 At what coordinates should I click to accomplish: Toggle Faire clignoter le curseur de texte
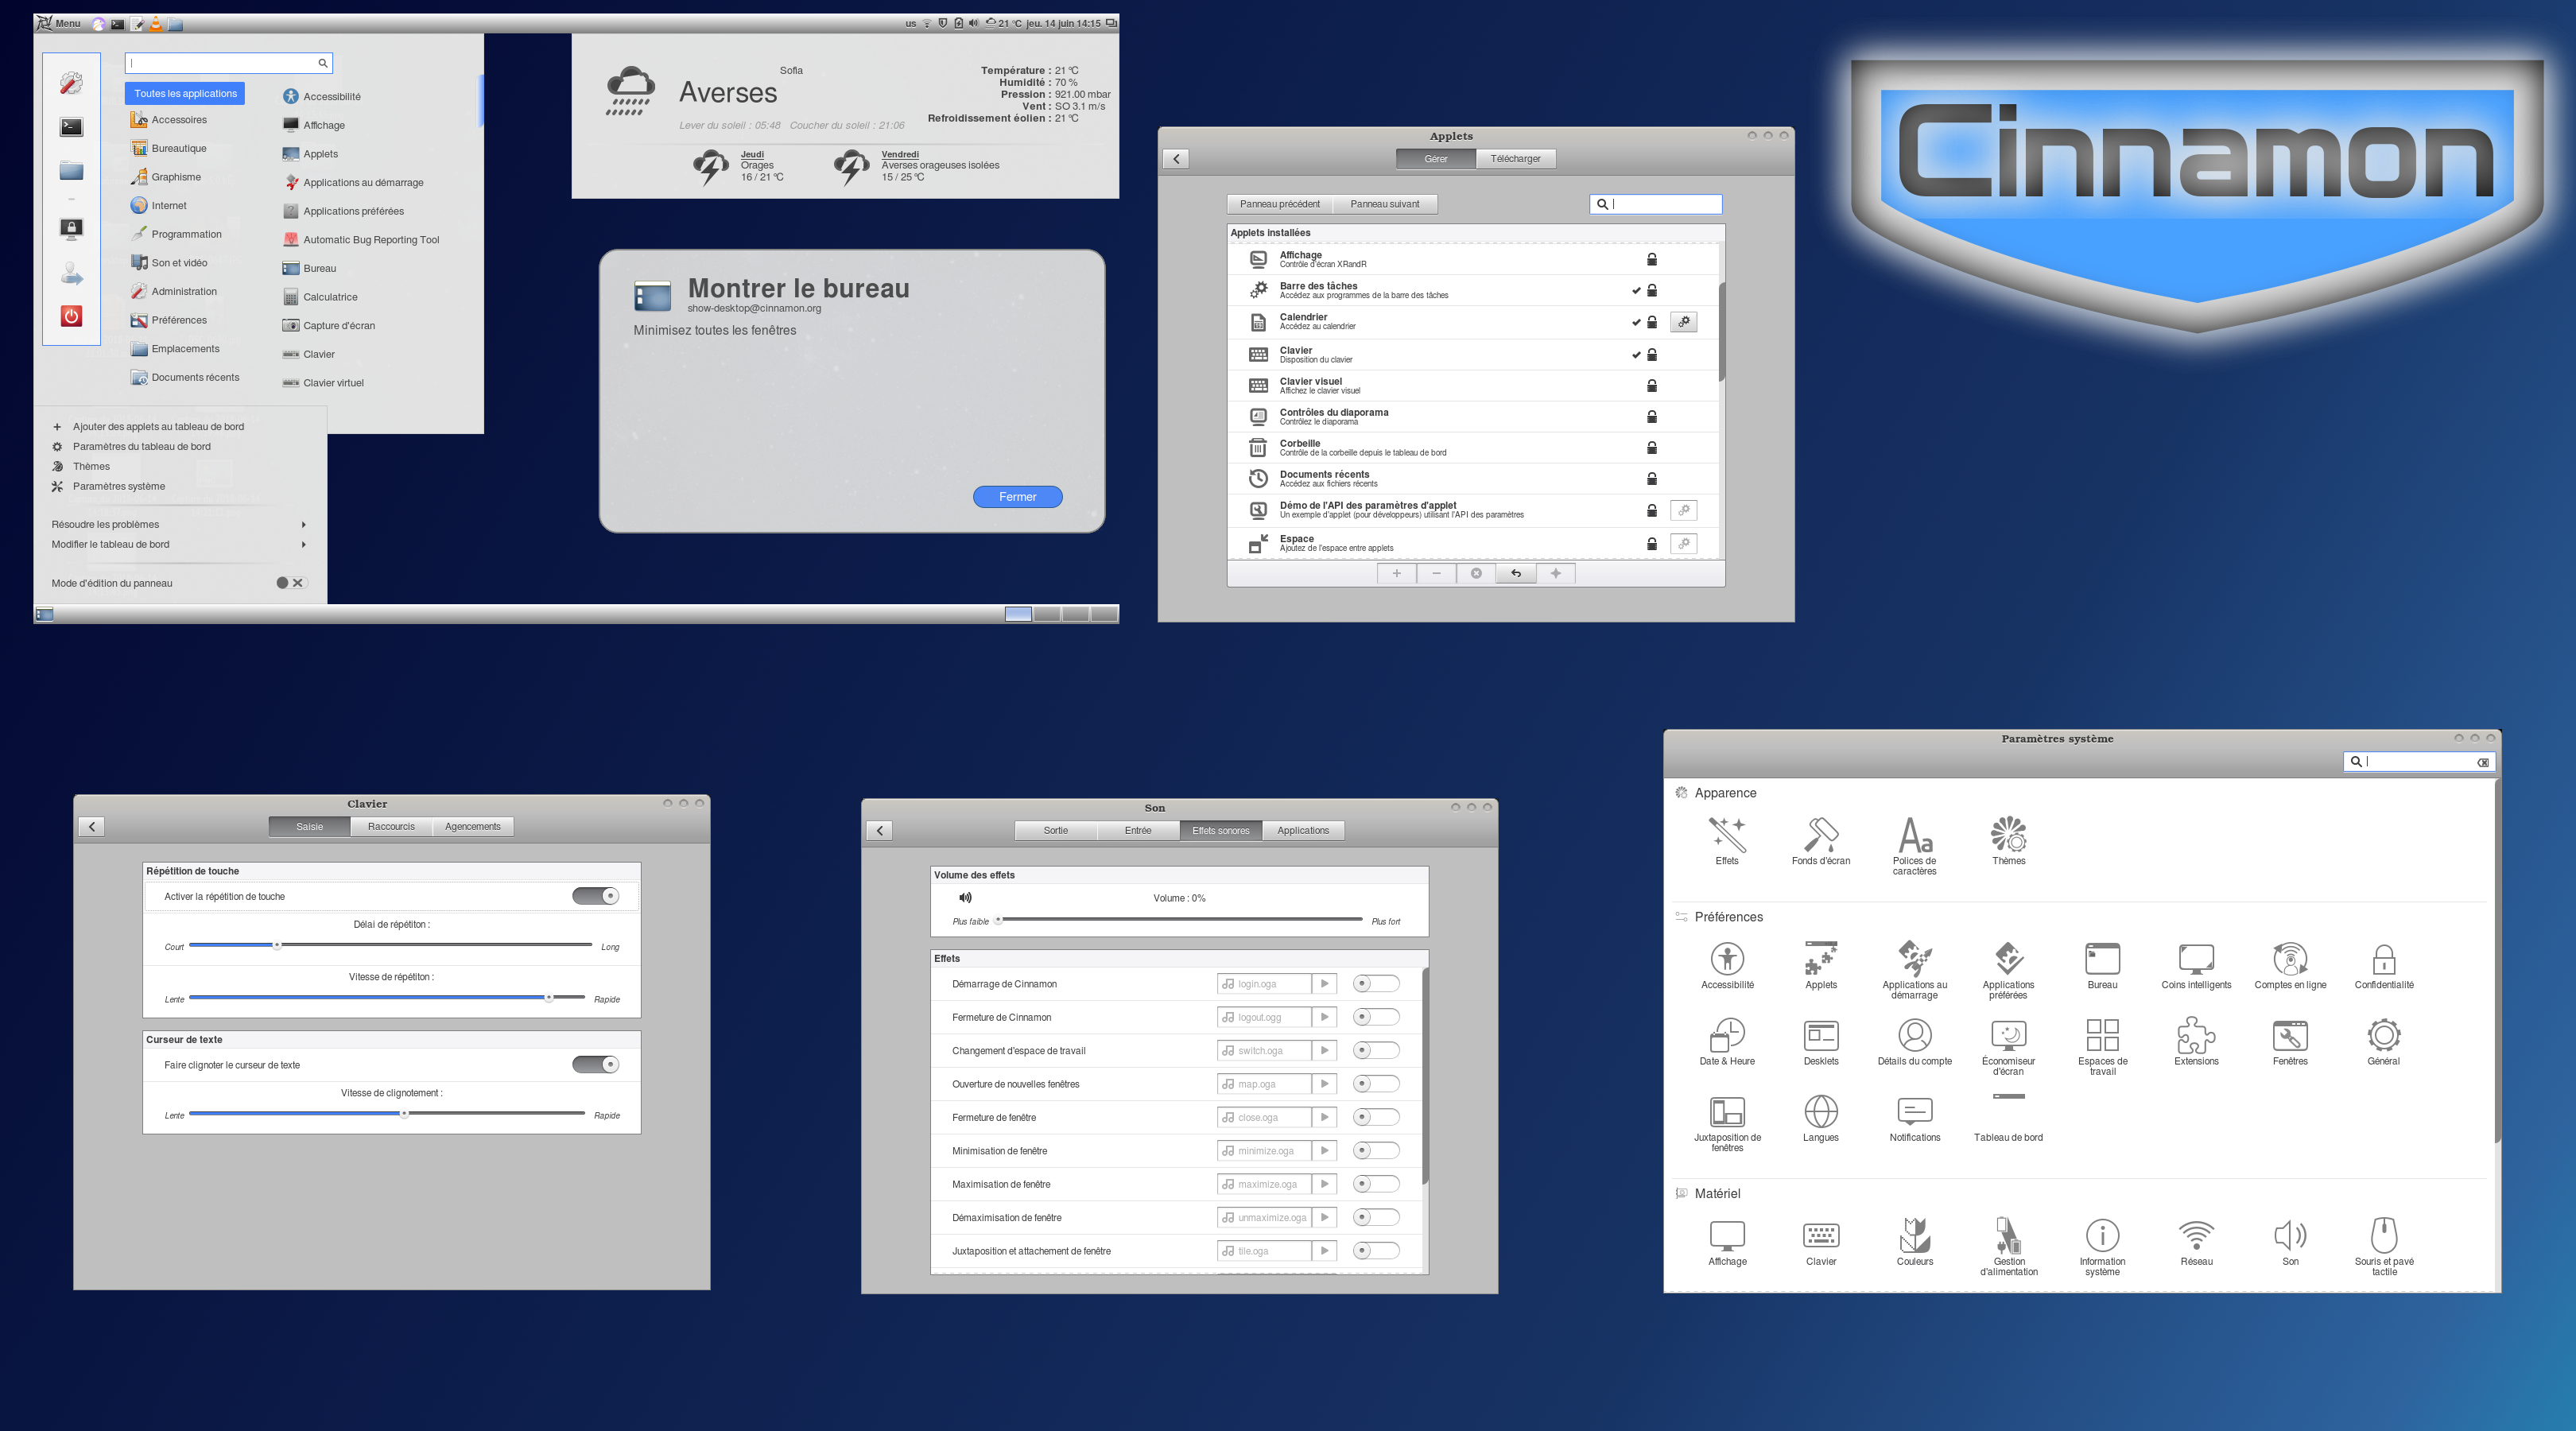coord(596,1064)
